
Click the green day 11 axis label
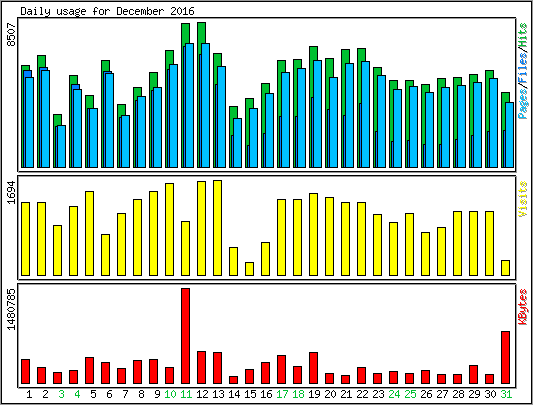[x=186, y=394]
